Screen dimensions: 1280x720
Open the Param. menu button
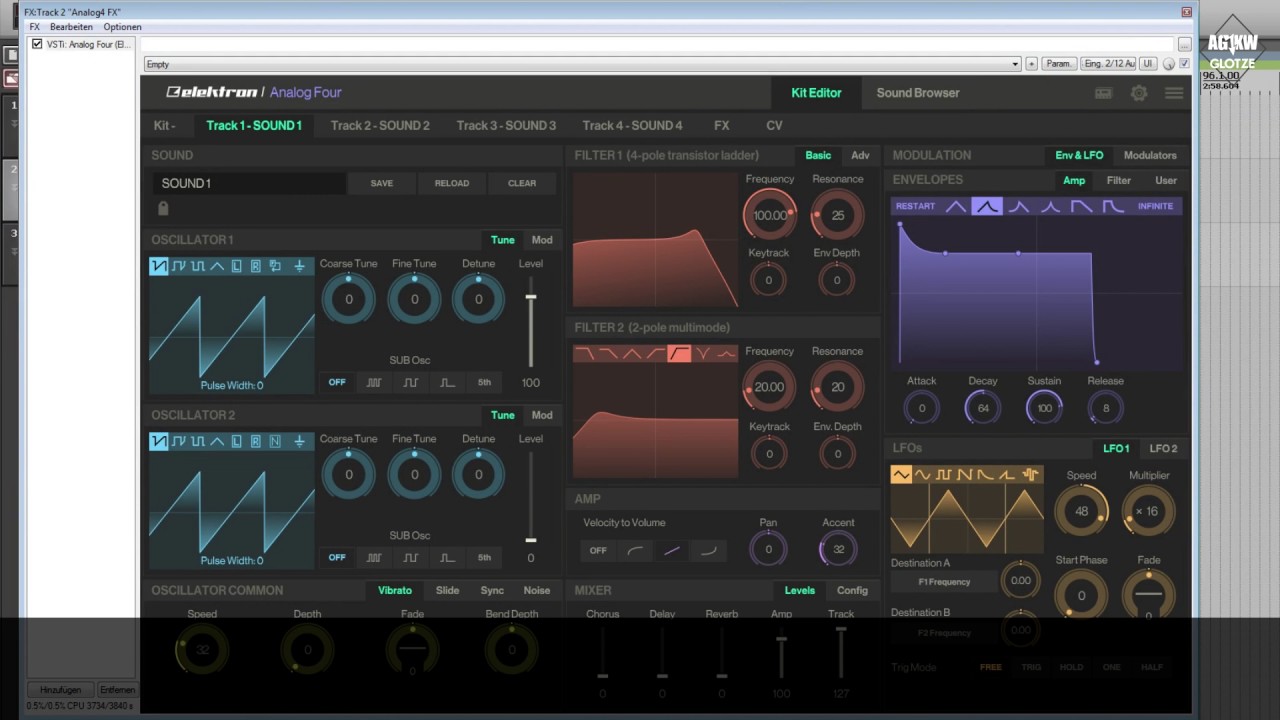[x=1058, y=64]
